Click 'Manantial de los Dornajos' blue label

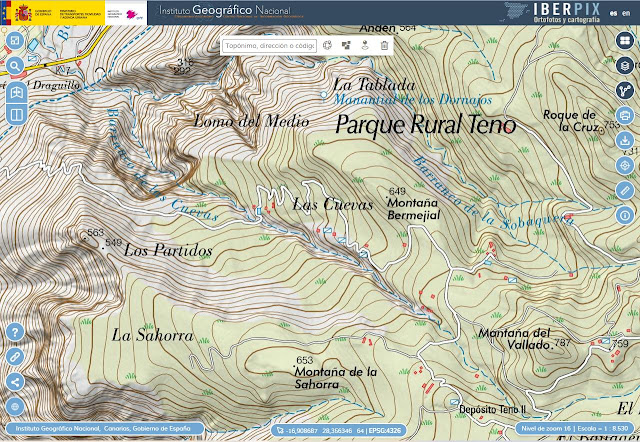[x=413, y=99]
